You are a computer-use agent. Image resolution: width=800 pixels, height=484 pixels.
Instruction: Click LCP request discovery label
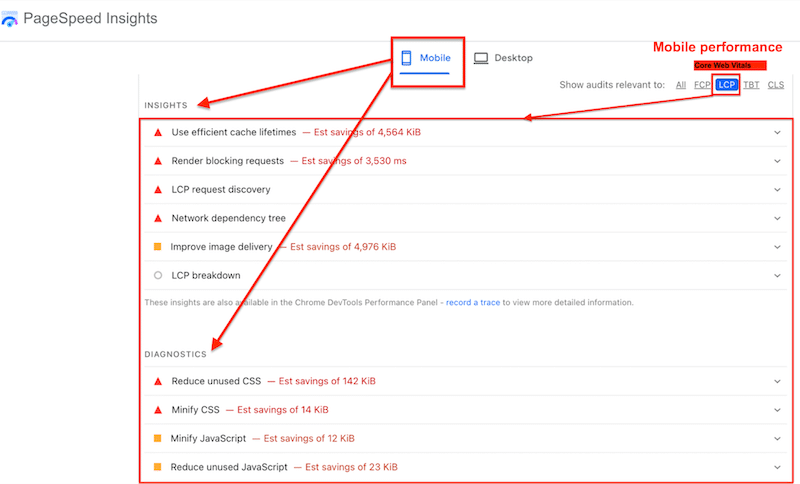(221, 189)
